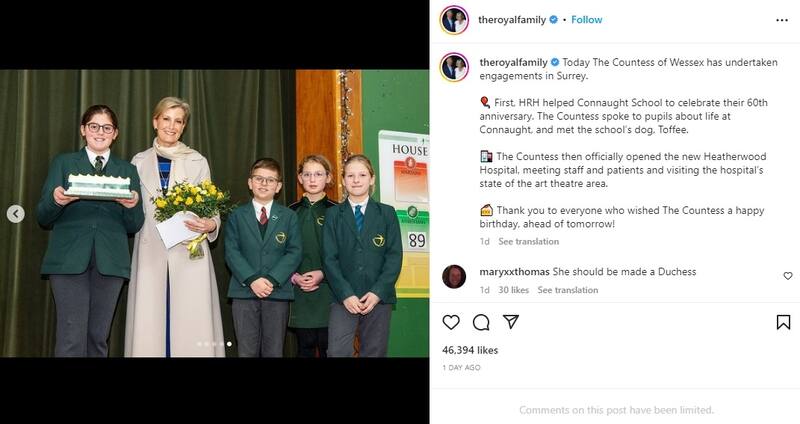Follow theroyalfamily account
This screenshot has height=424, width=800.
tap(587, 19)
